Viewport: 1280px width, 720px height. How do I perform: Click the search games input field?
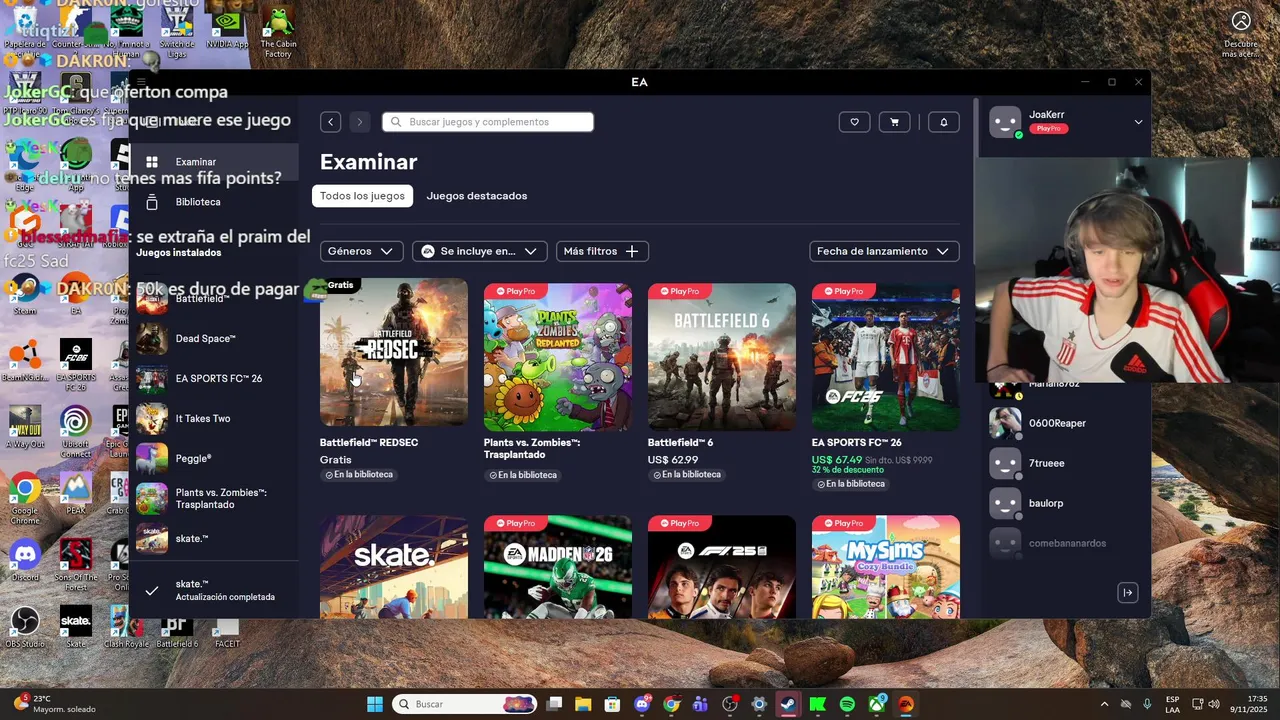488,122
